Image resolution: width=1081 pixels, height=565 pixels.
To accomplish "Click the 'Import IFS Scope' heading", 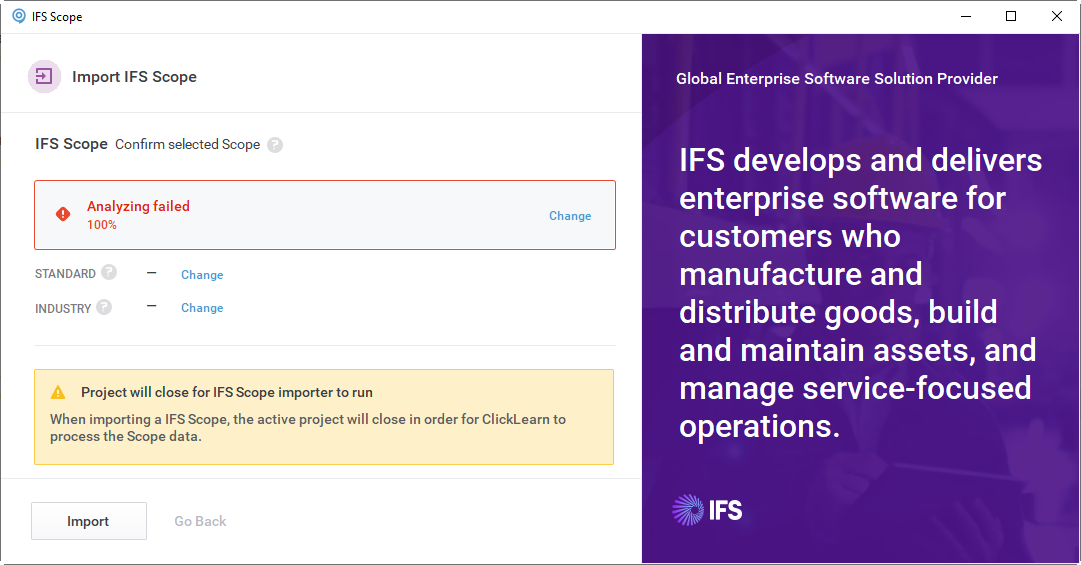I will [134, 76].
